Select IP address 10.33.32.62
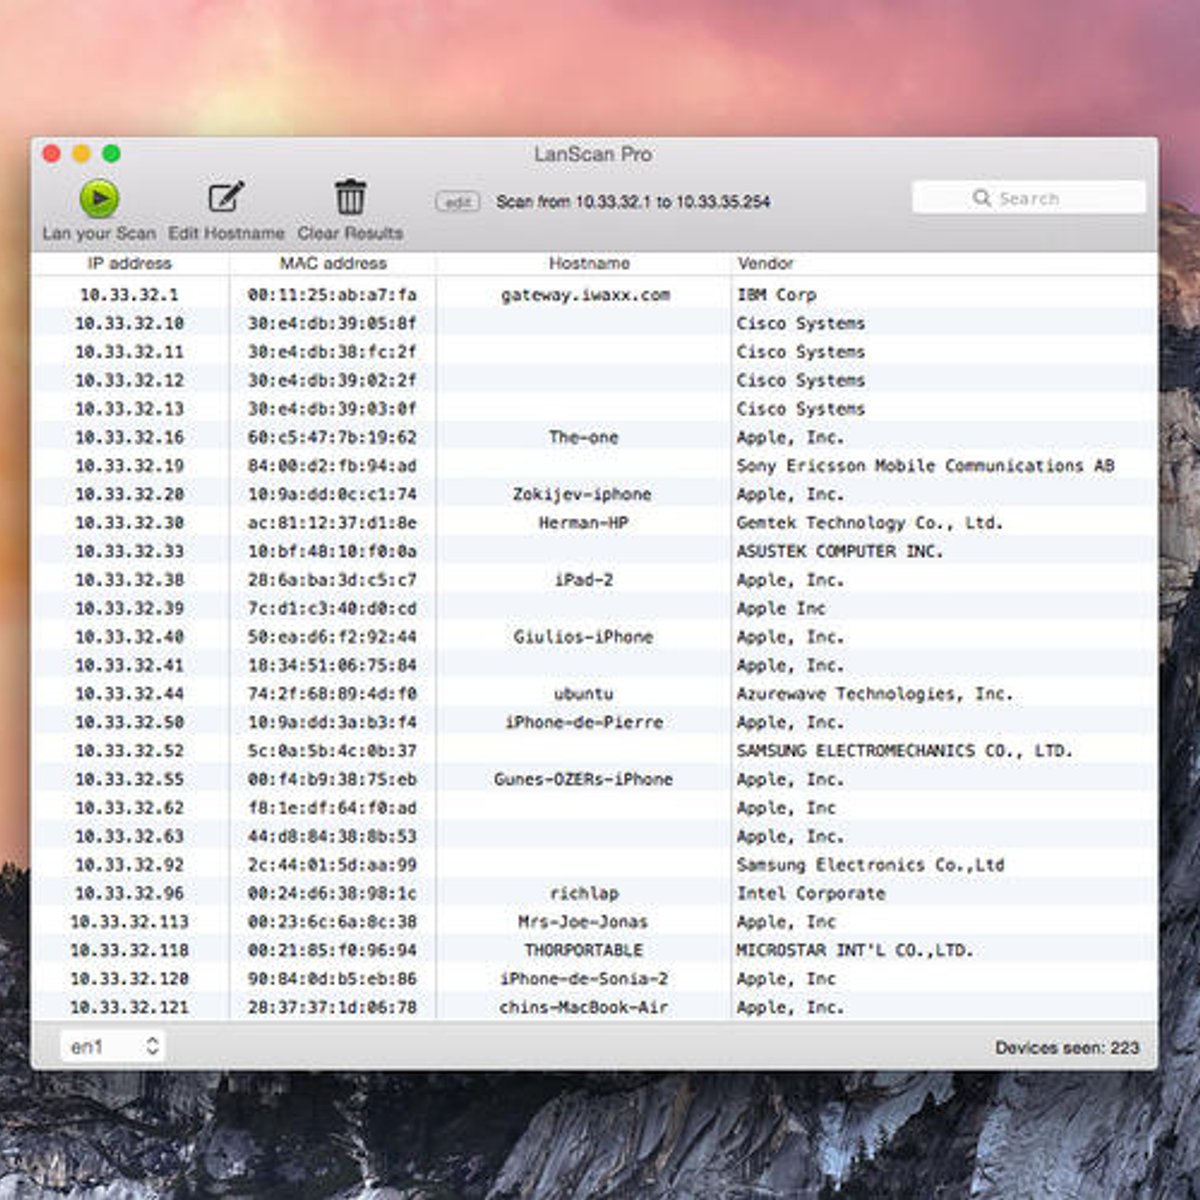The height and width of the screenshot is (1200, 1200). (129, 808)
